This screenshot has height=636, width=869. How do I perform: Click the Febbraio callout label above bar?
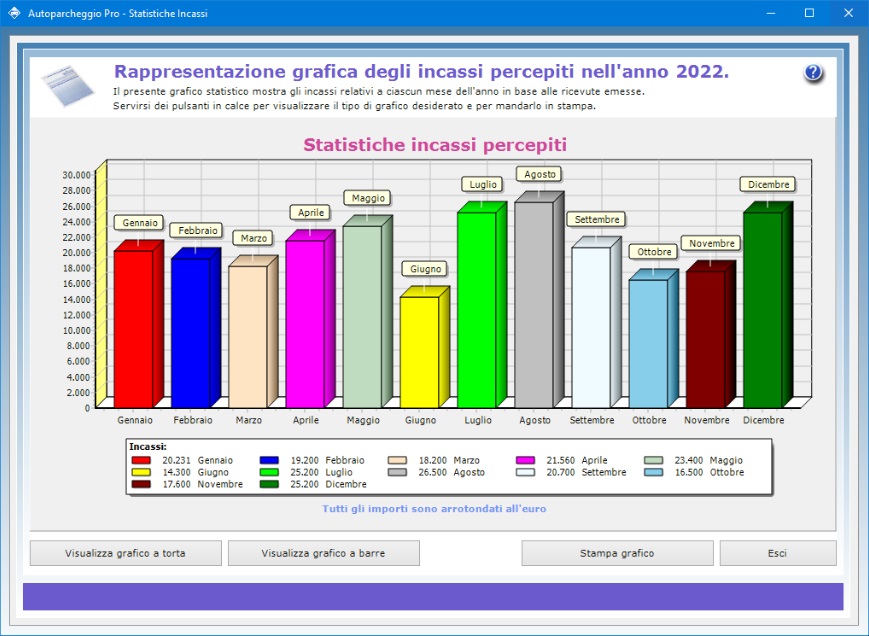pos(197,230)
